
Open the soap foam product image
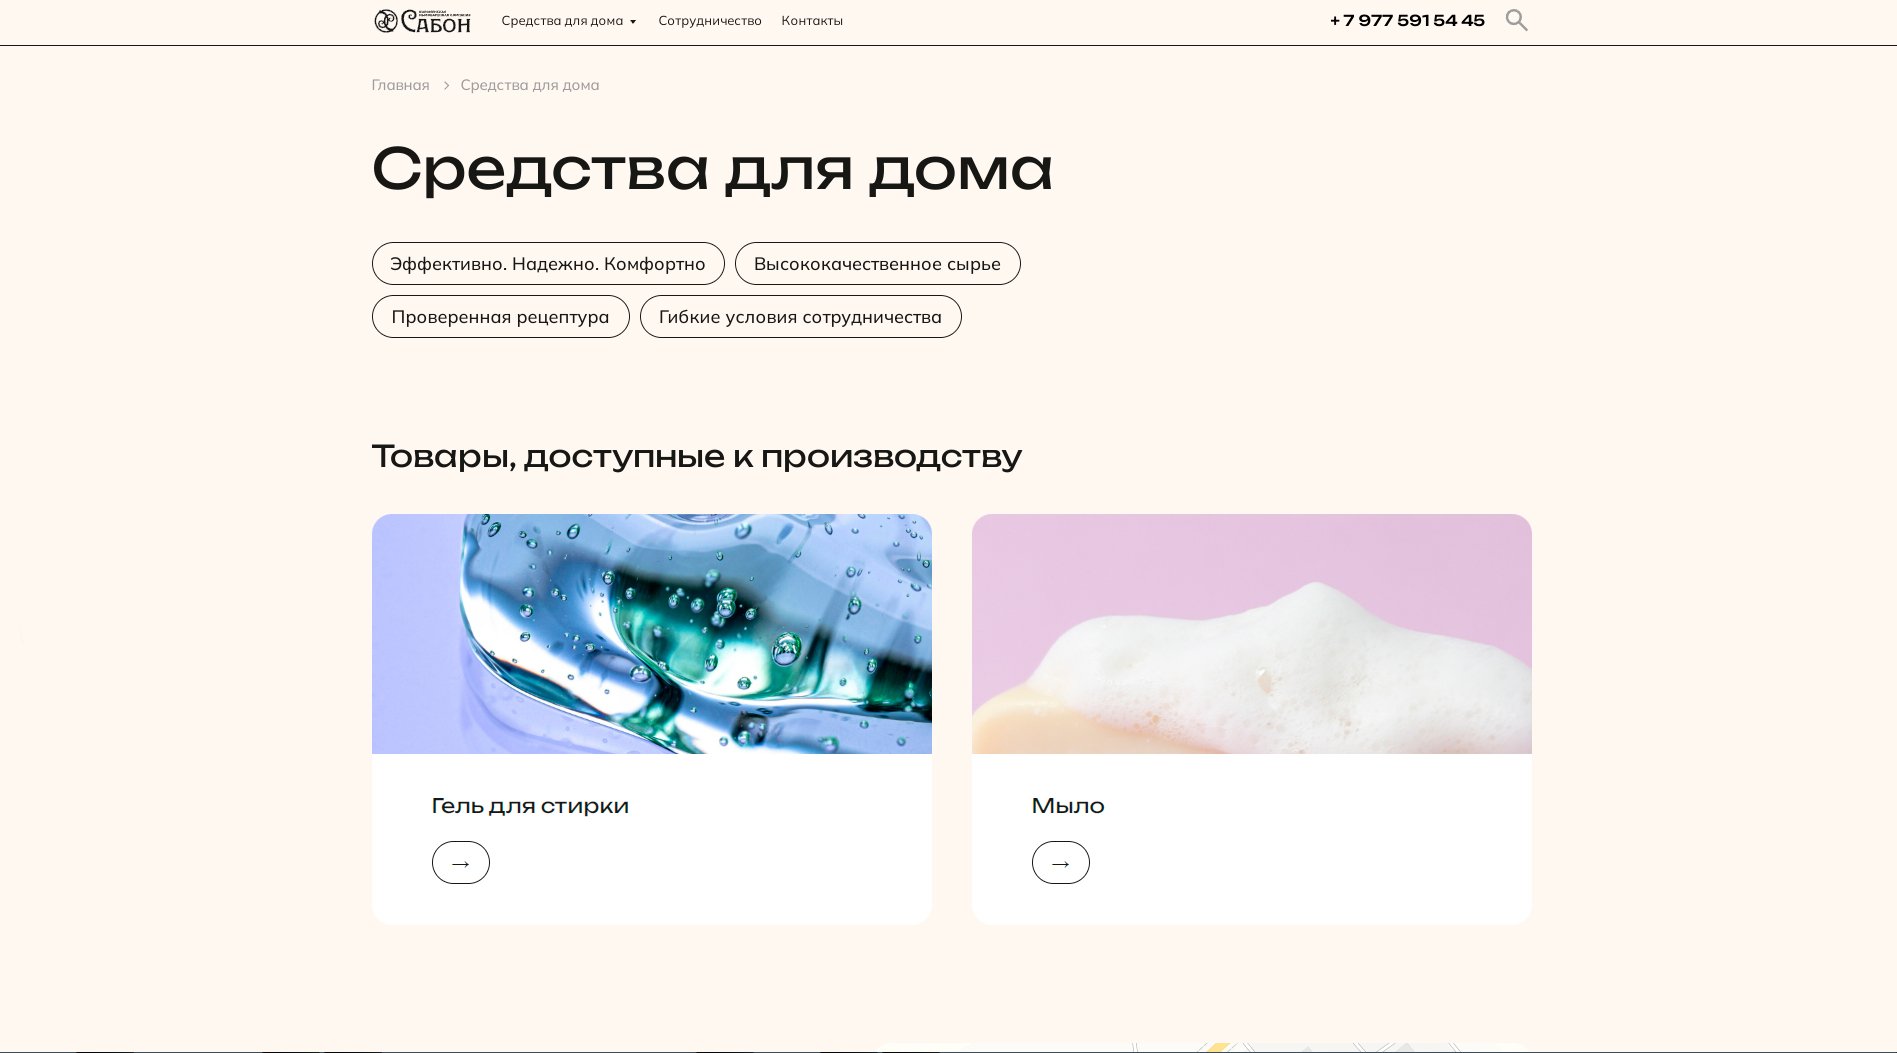(1252, 634)
